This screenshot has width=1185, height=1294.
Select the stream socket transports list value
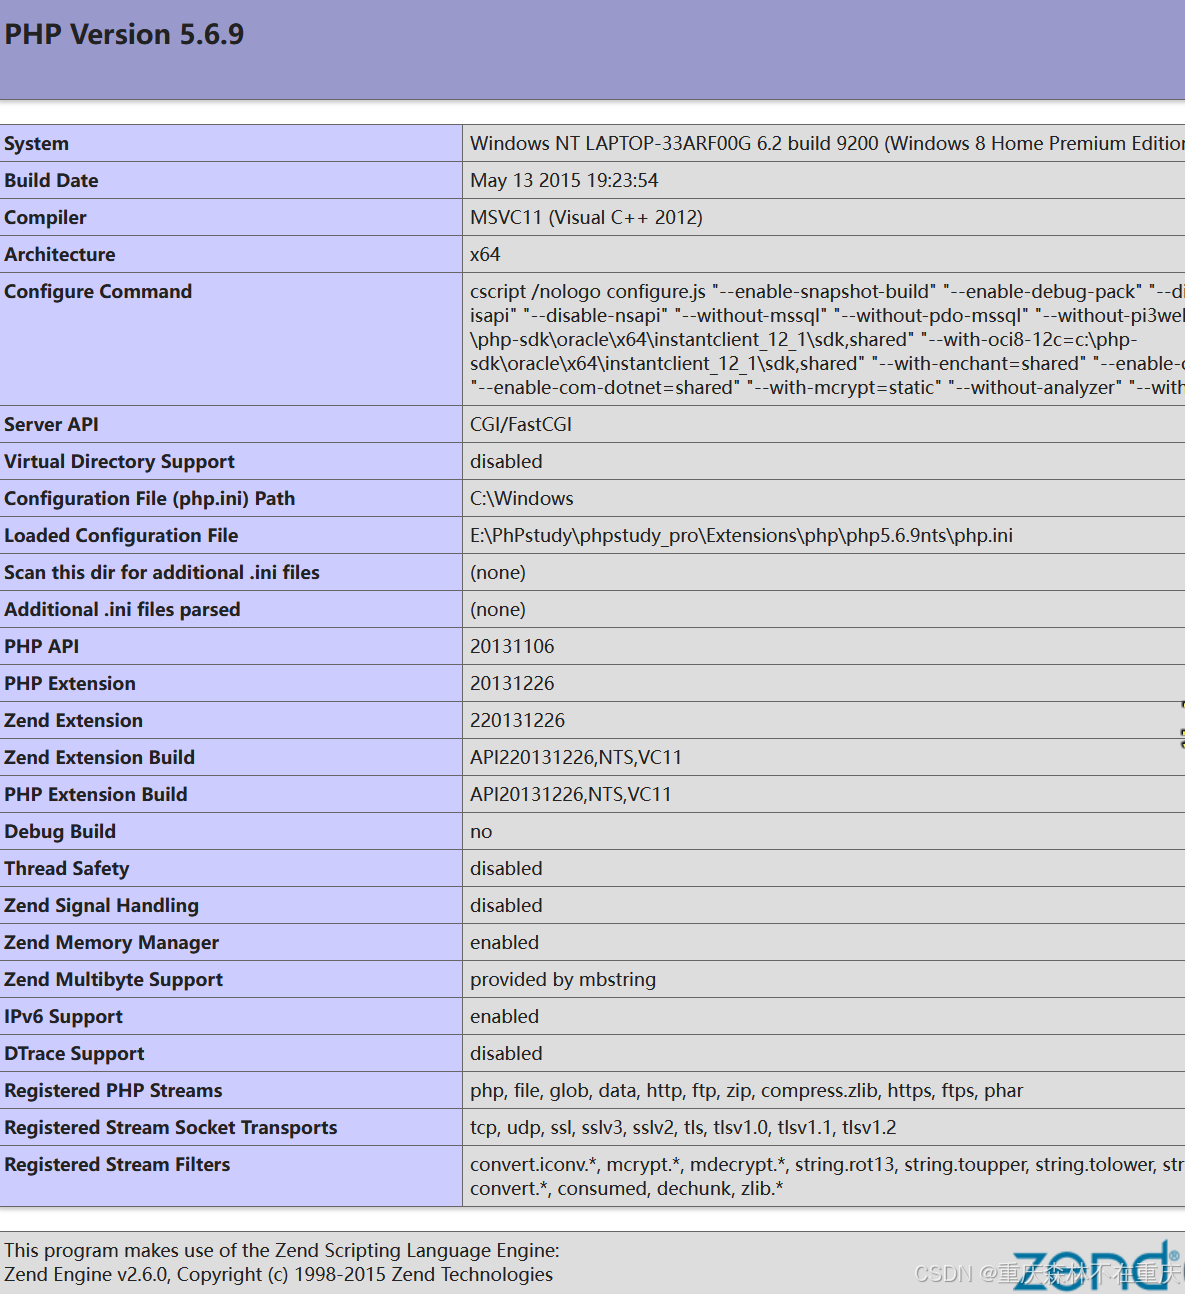point(683,1127)
